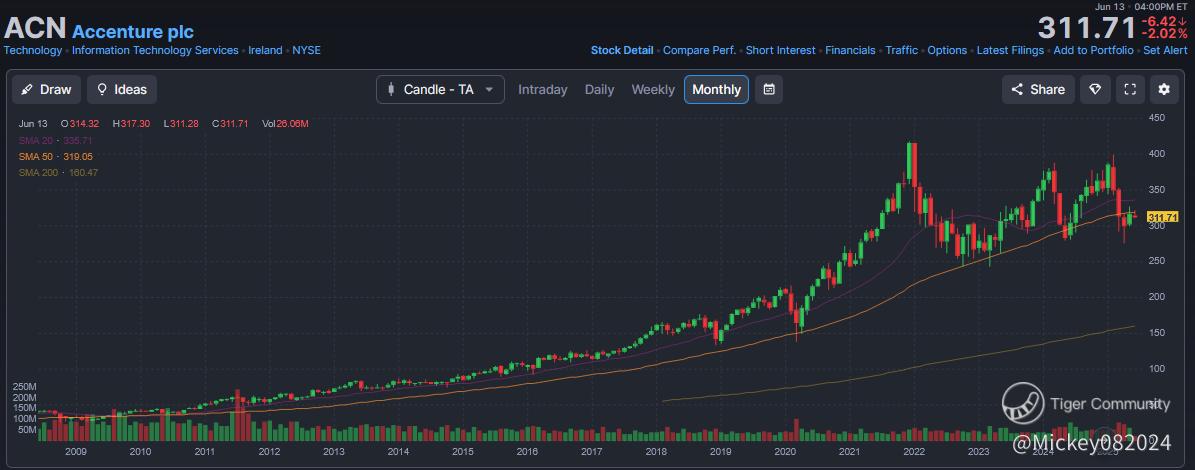Open the Financials section
The width and height of the screenshot is (1195, 470).
click(850, 50)
